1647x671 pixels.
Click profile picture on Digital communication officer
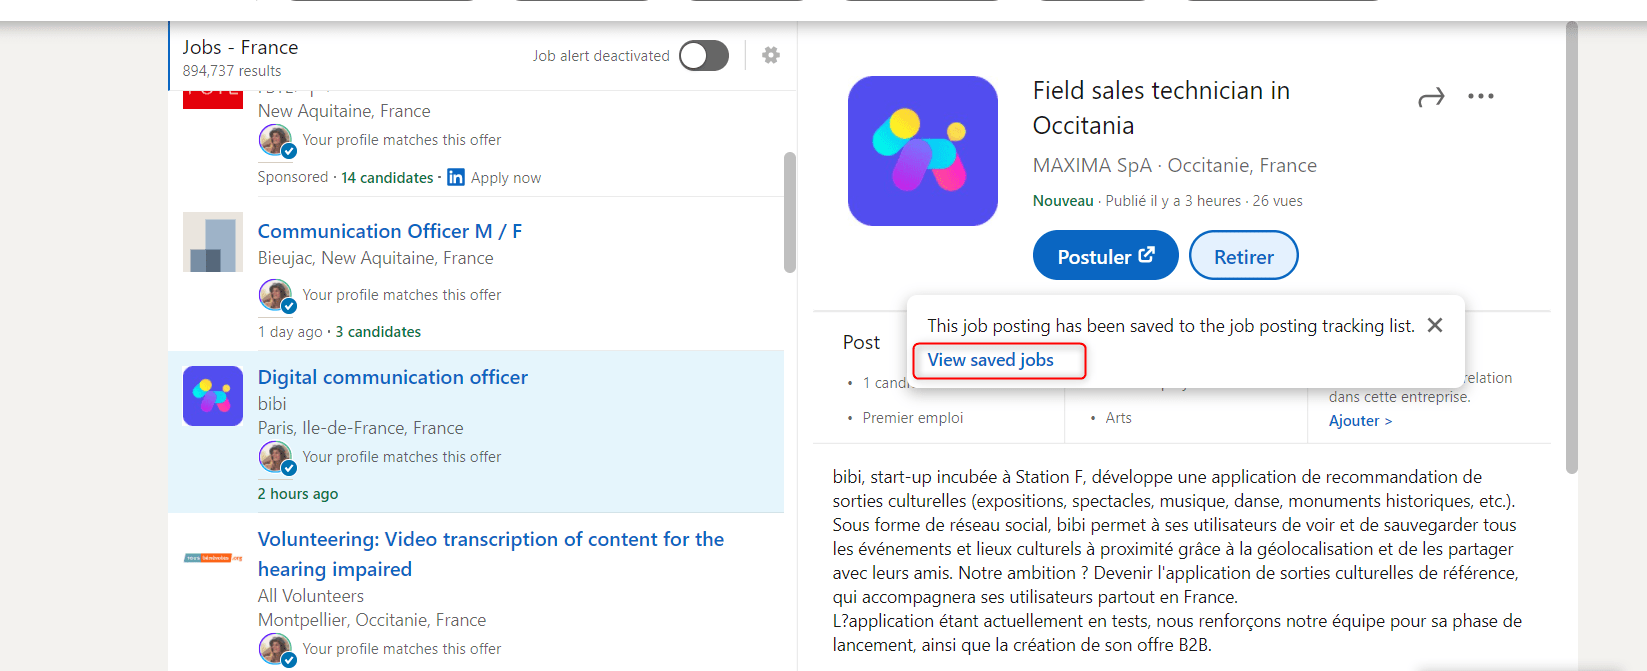(276, 457)
